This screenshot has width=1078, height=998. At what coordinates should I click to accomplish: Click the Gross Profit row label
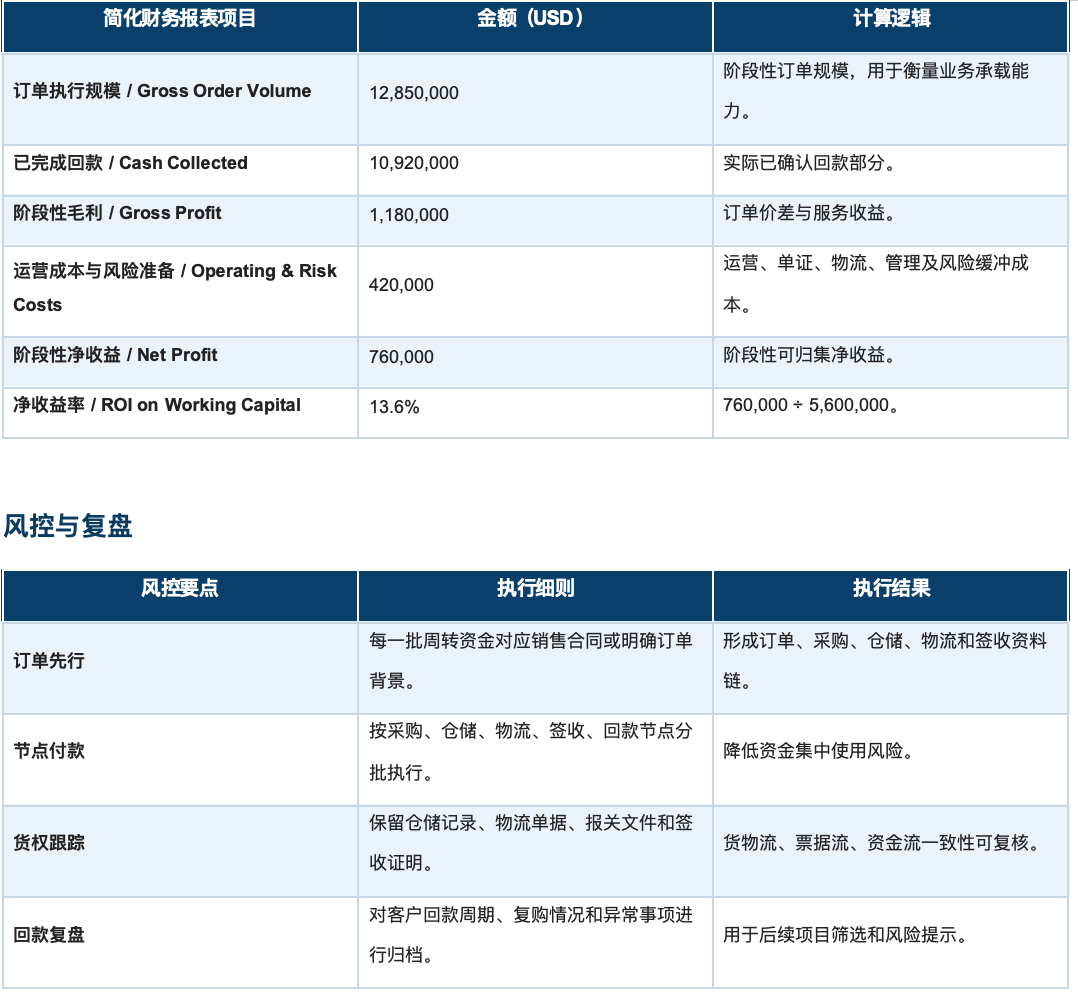(x=118, y=213)
